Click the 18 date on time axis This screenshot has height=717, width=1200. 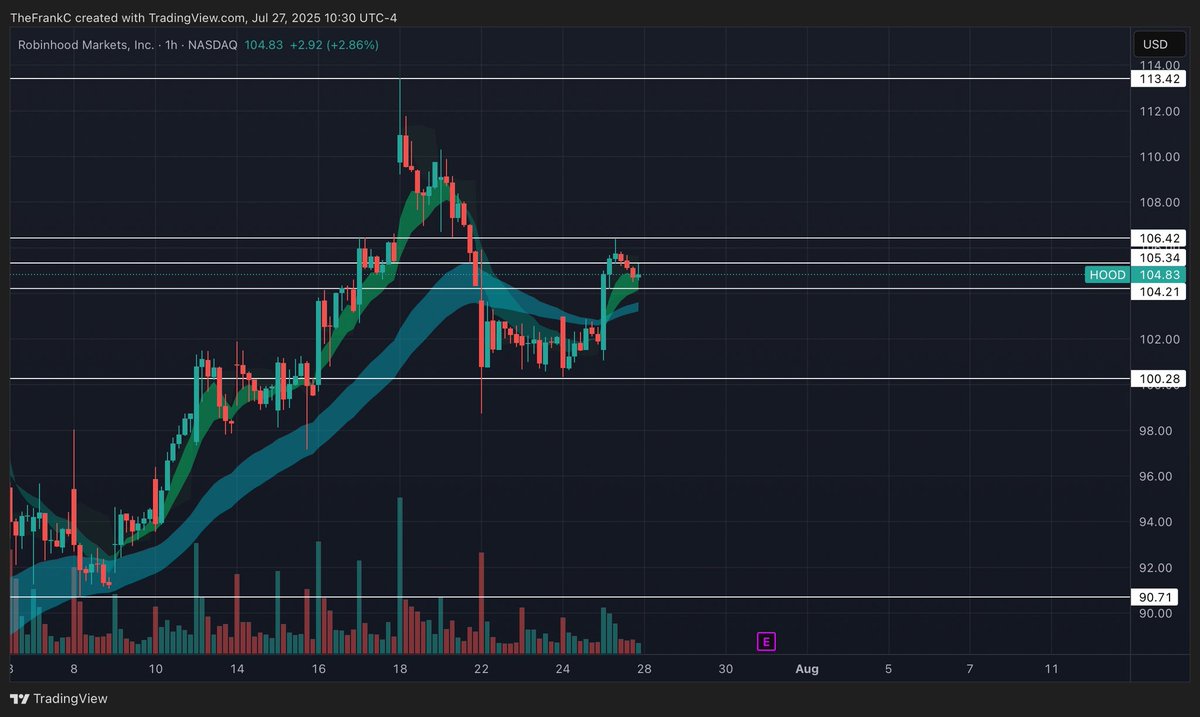(400, 668)
